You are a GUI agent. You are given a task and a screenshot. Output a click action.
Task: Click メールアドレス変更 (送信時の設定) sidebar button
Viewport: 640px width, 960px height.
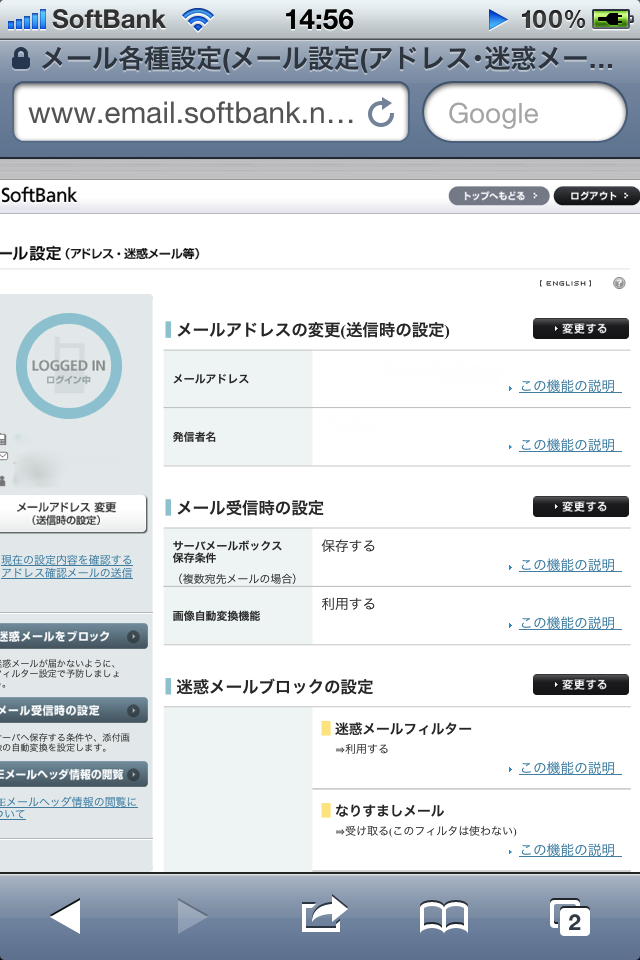click(x=72, y=514)
